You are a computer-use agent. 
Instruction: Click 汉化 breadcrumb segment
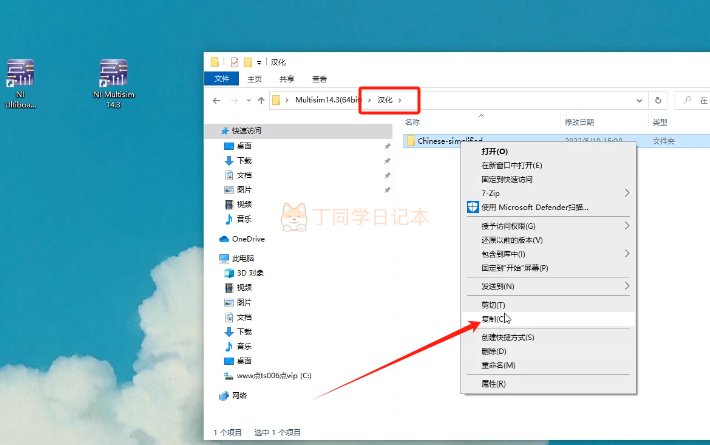[x=385, y=100]
